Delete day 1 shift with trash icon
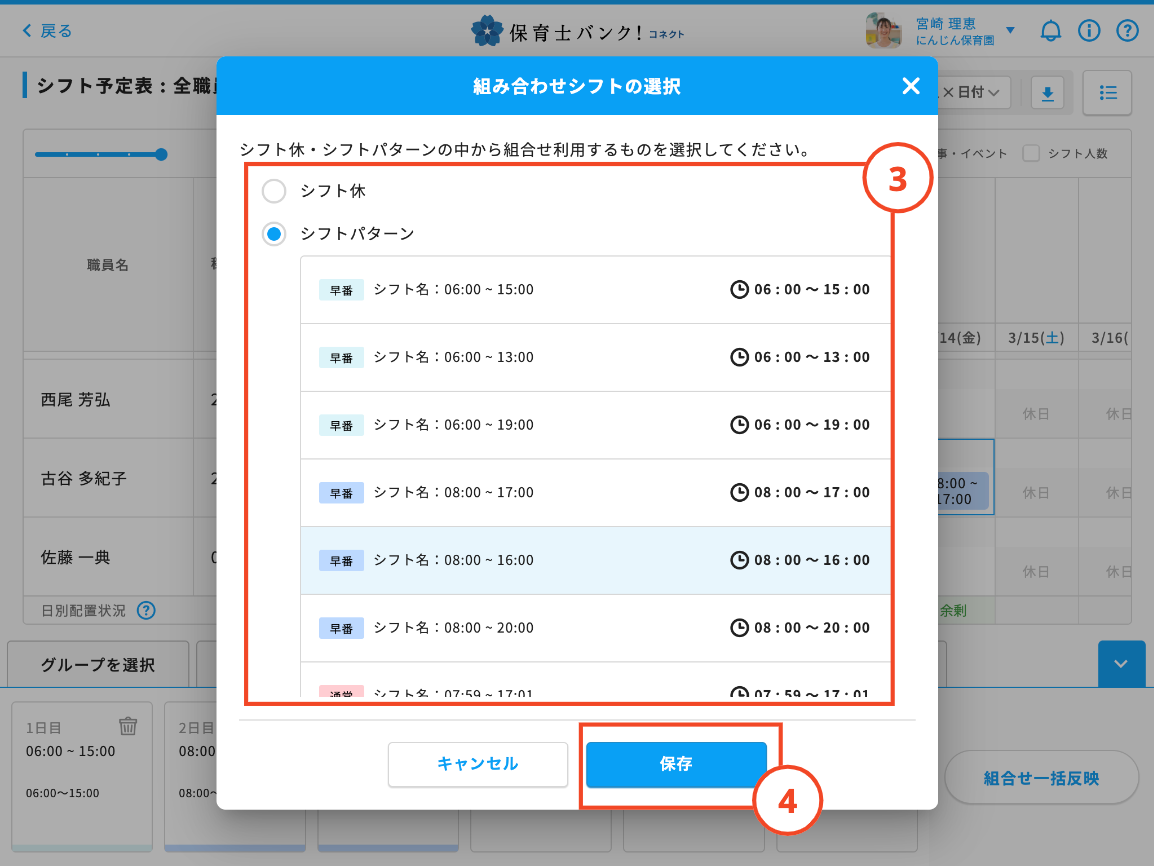The width and height of the screenshot is (1154, 866). (x=128, y=726)
